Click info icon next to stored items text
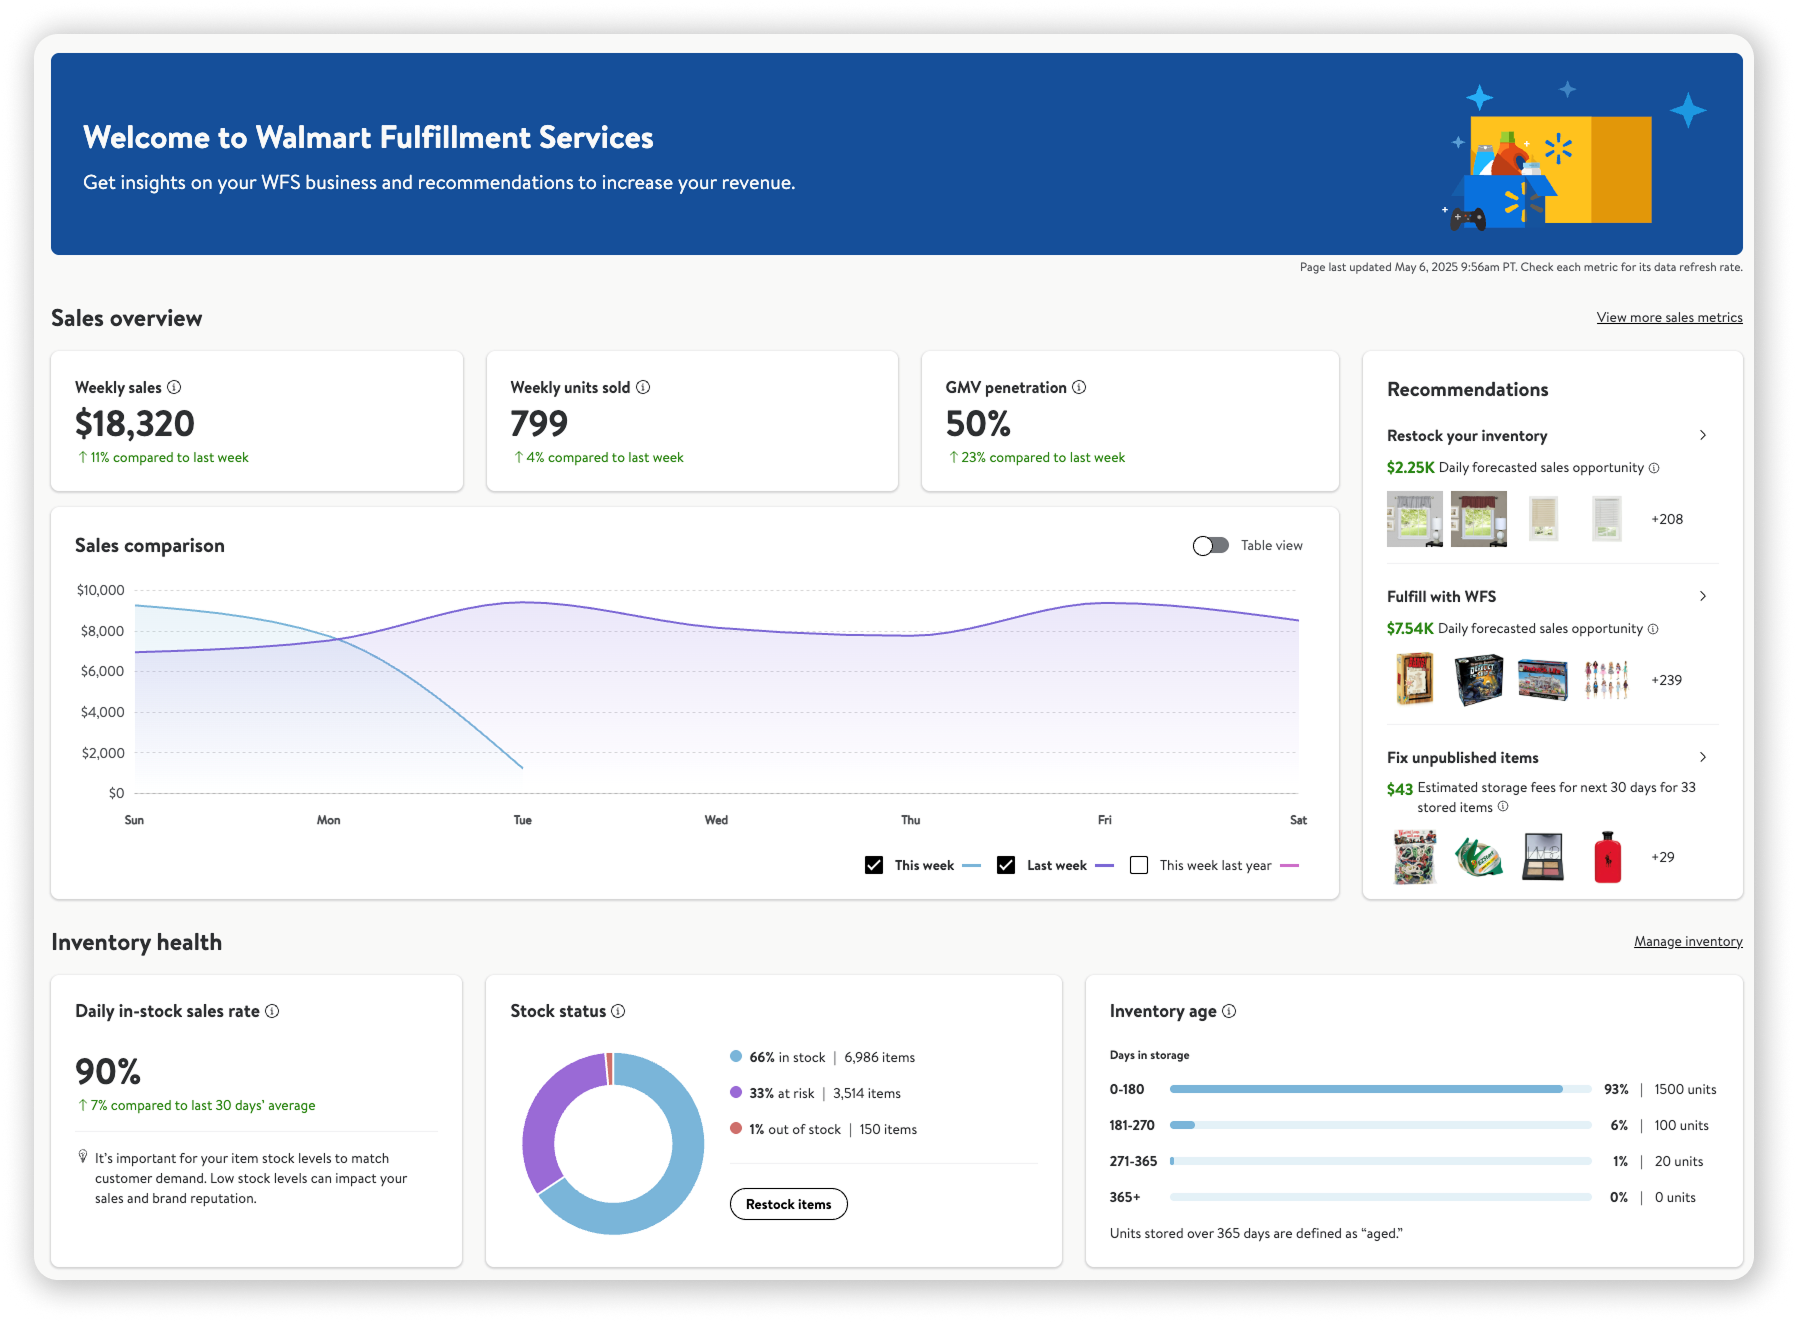The image size is (1796, 1322). (1503, 806)
